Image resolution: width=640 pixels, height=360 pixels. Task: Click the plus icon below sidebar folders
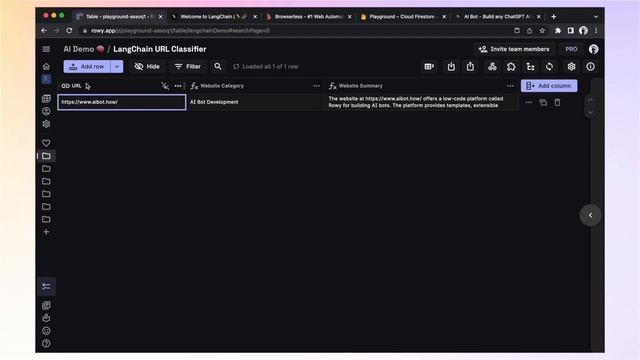(x=46, y=232)
